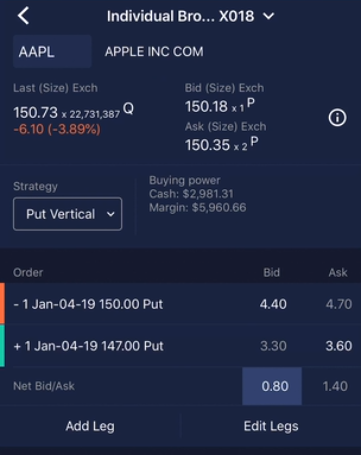Screen dimensions: 361x455
Task: Tap the bid quote 150.18
Action: click(206, 107)
